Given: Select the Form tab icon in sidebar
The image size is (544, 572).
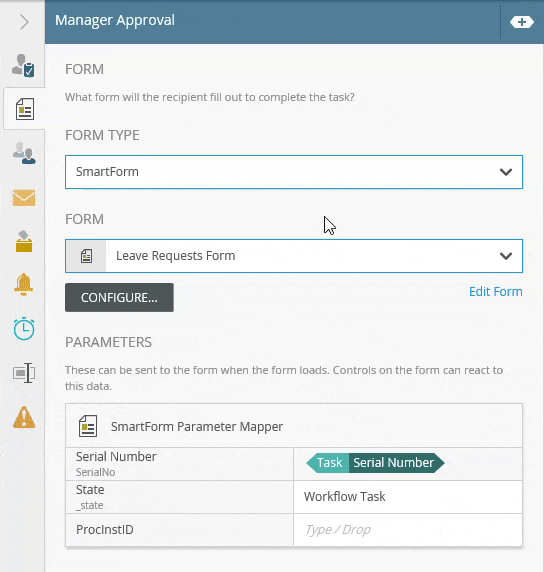Looking at the screenshot, I should pyautogui.click(x=25, y=109).
